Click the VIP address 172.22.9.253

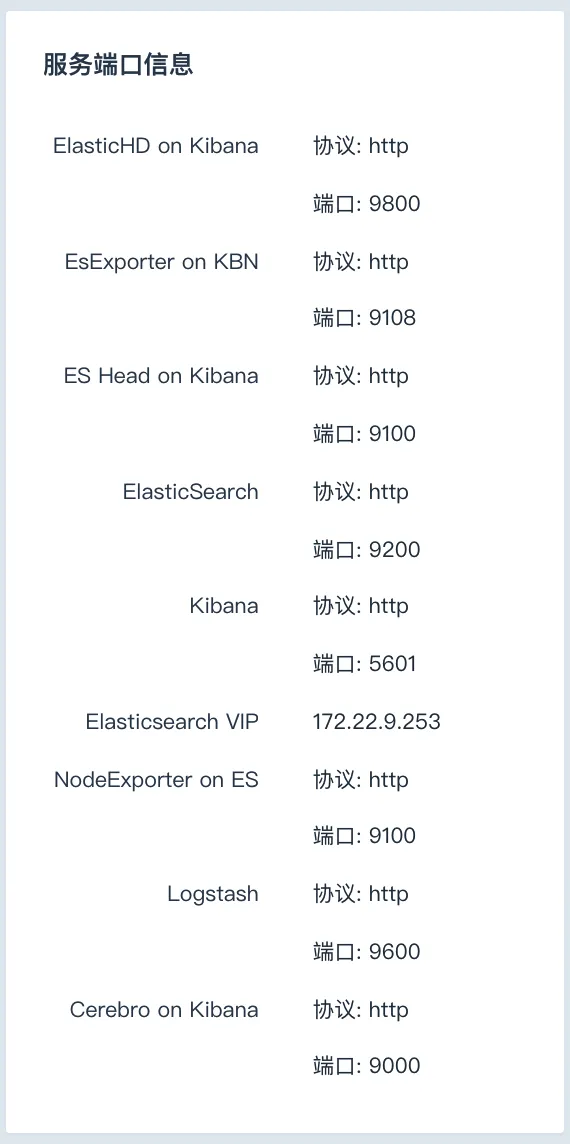click(377, 722)
